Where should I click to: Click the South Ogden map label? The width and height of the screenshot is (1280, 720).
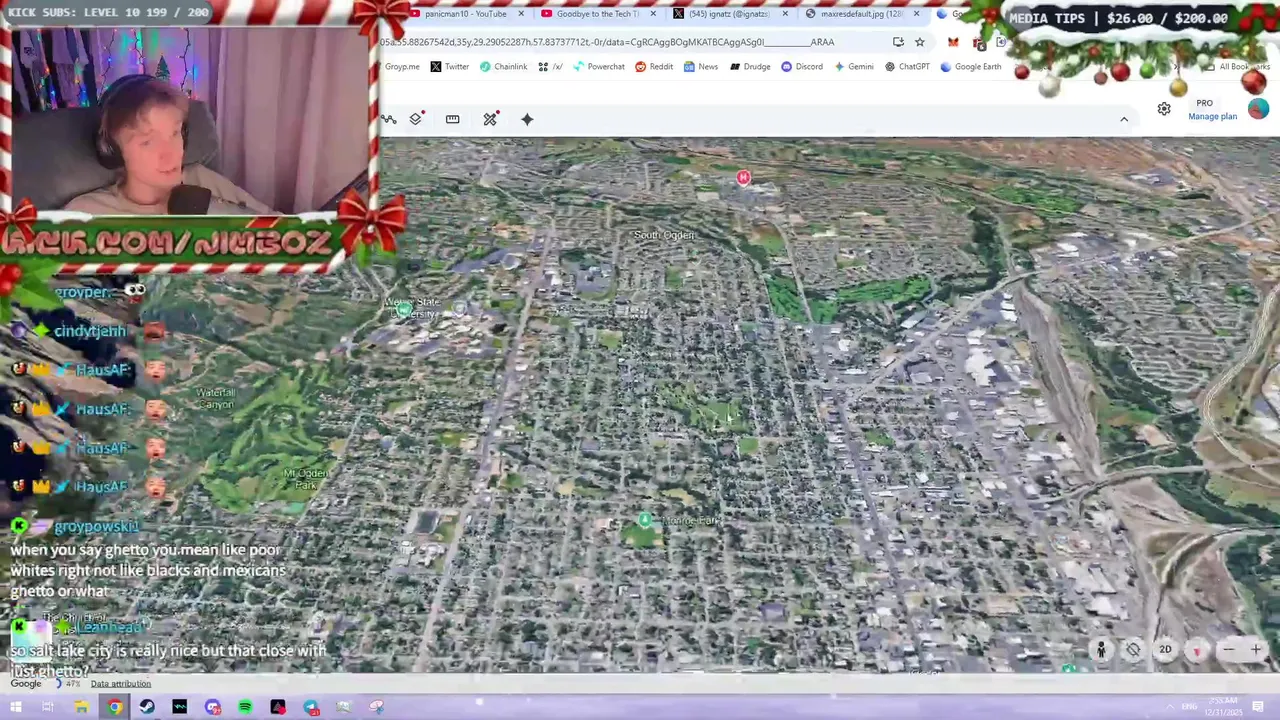pos(664,235)
